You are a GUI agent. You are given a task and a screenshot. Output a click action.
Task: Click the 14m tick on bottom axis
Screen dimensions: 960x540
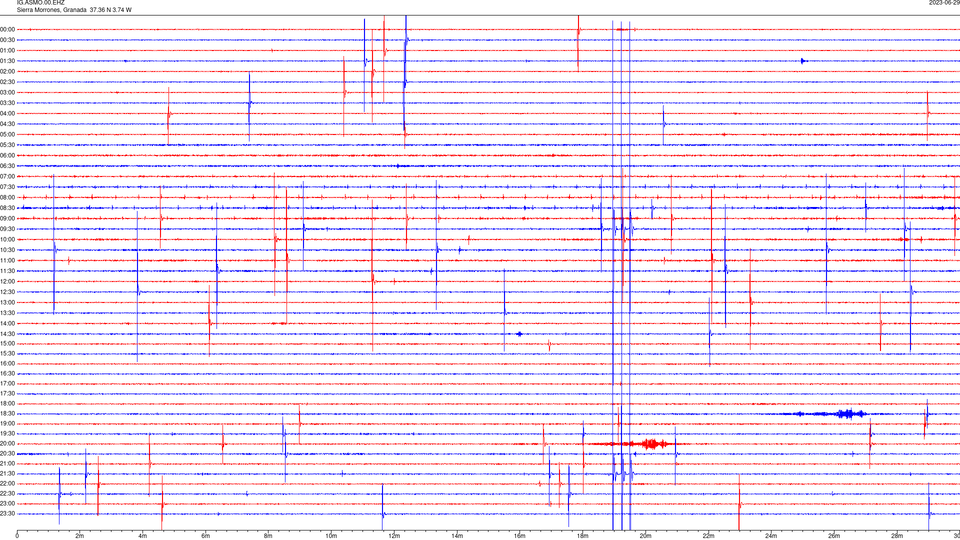457,536
